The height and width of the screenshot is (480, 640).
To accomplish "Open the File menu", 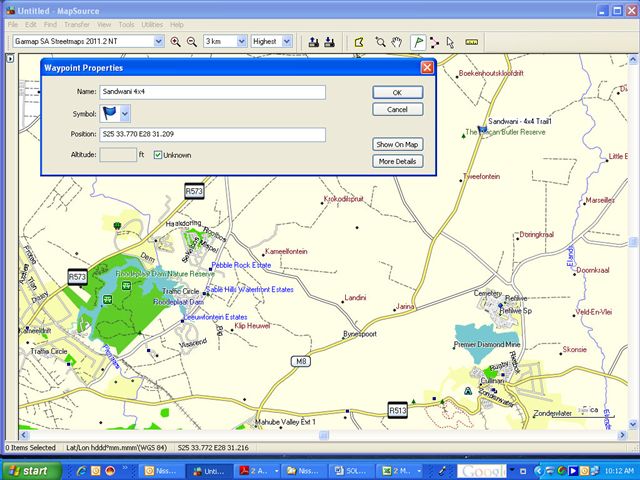I will 13,24.
